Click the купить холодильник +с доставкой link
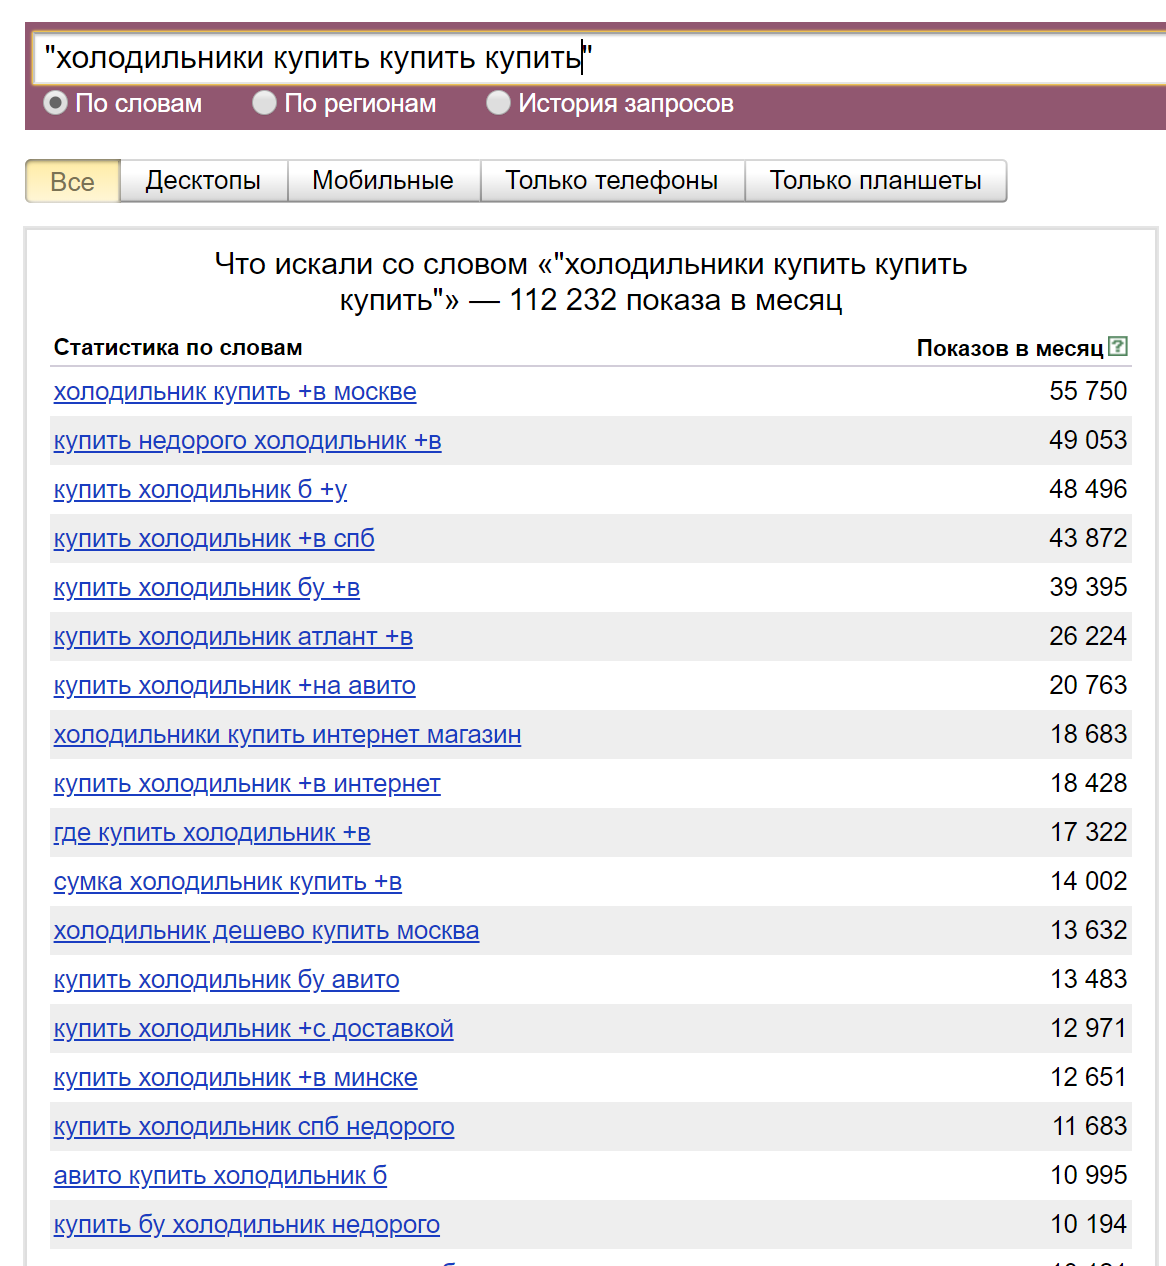The height and width of the screenshot is (1266, 1166). pos(253,1029)
